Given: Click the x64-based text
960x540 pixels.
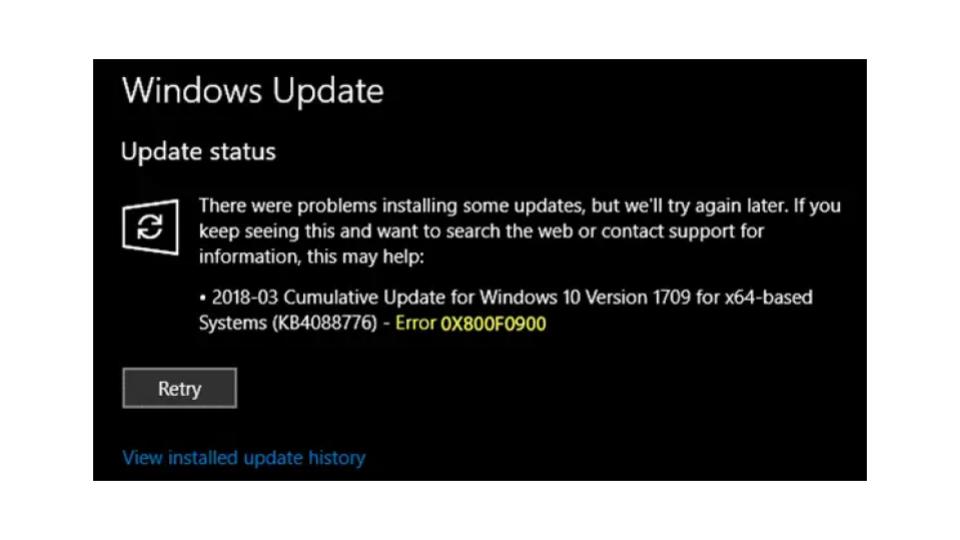Looking at the screenshot, I should 769,298.
